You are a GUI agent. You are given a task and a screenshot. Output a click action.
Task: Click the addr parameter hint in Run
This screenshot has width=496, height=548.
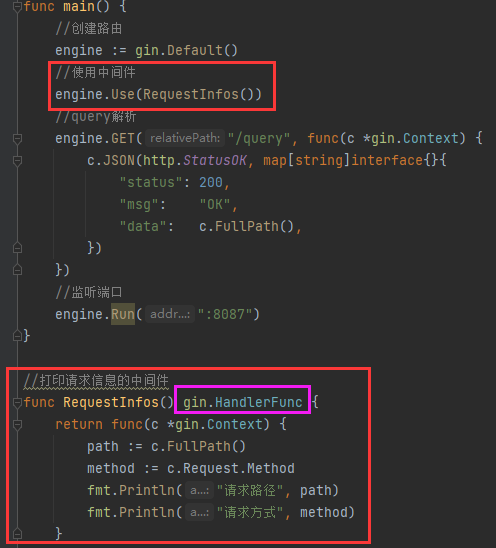coord(170,314)
